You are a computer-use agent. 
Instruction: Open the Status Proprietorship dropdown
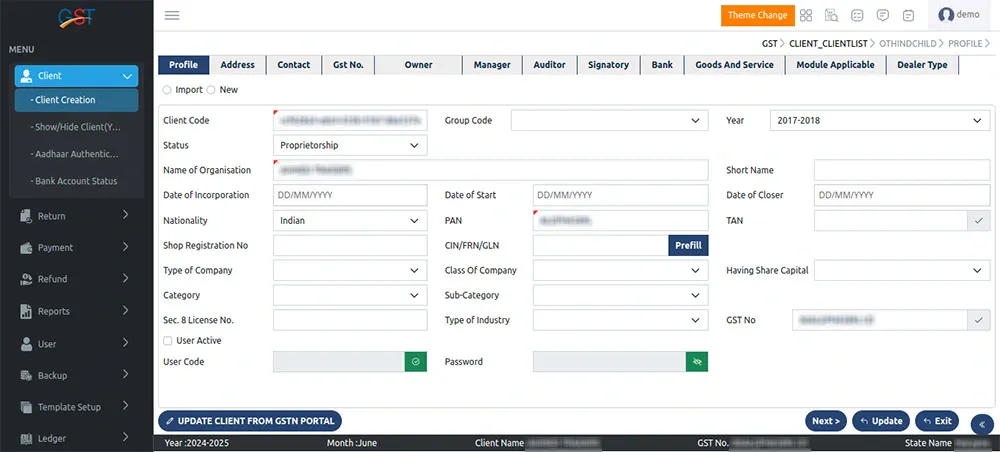[x=350, y=145]
